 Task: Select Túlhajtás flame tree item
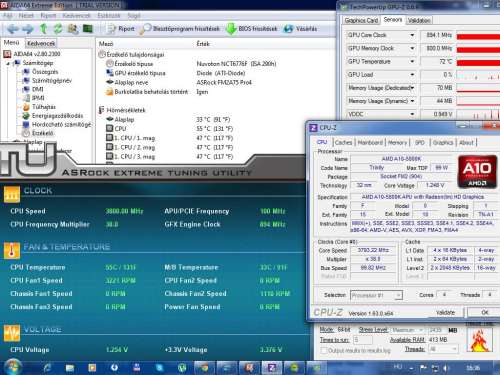point(39,107)
